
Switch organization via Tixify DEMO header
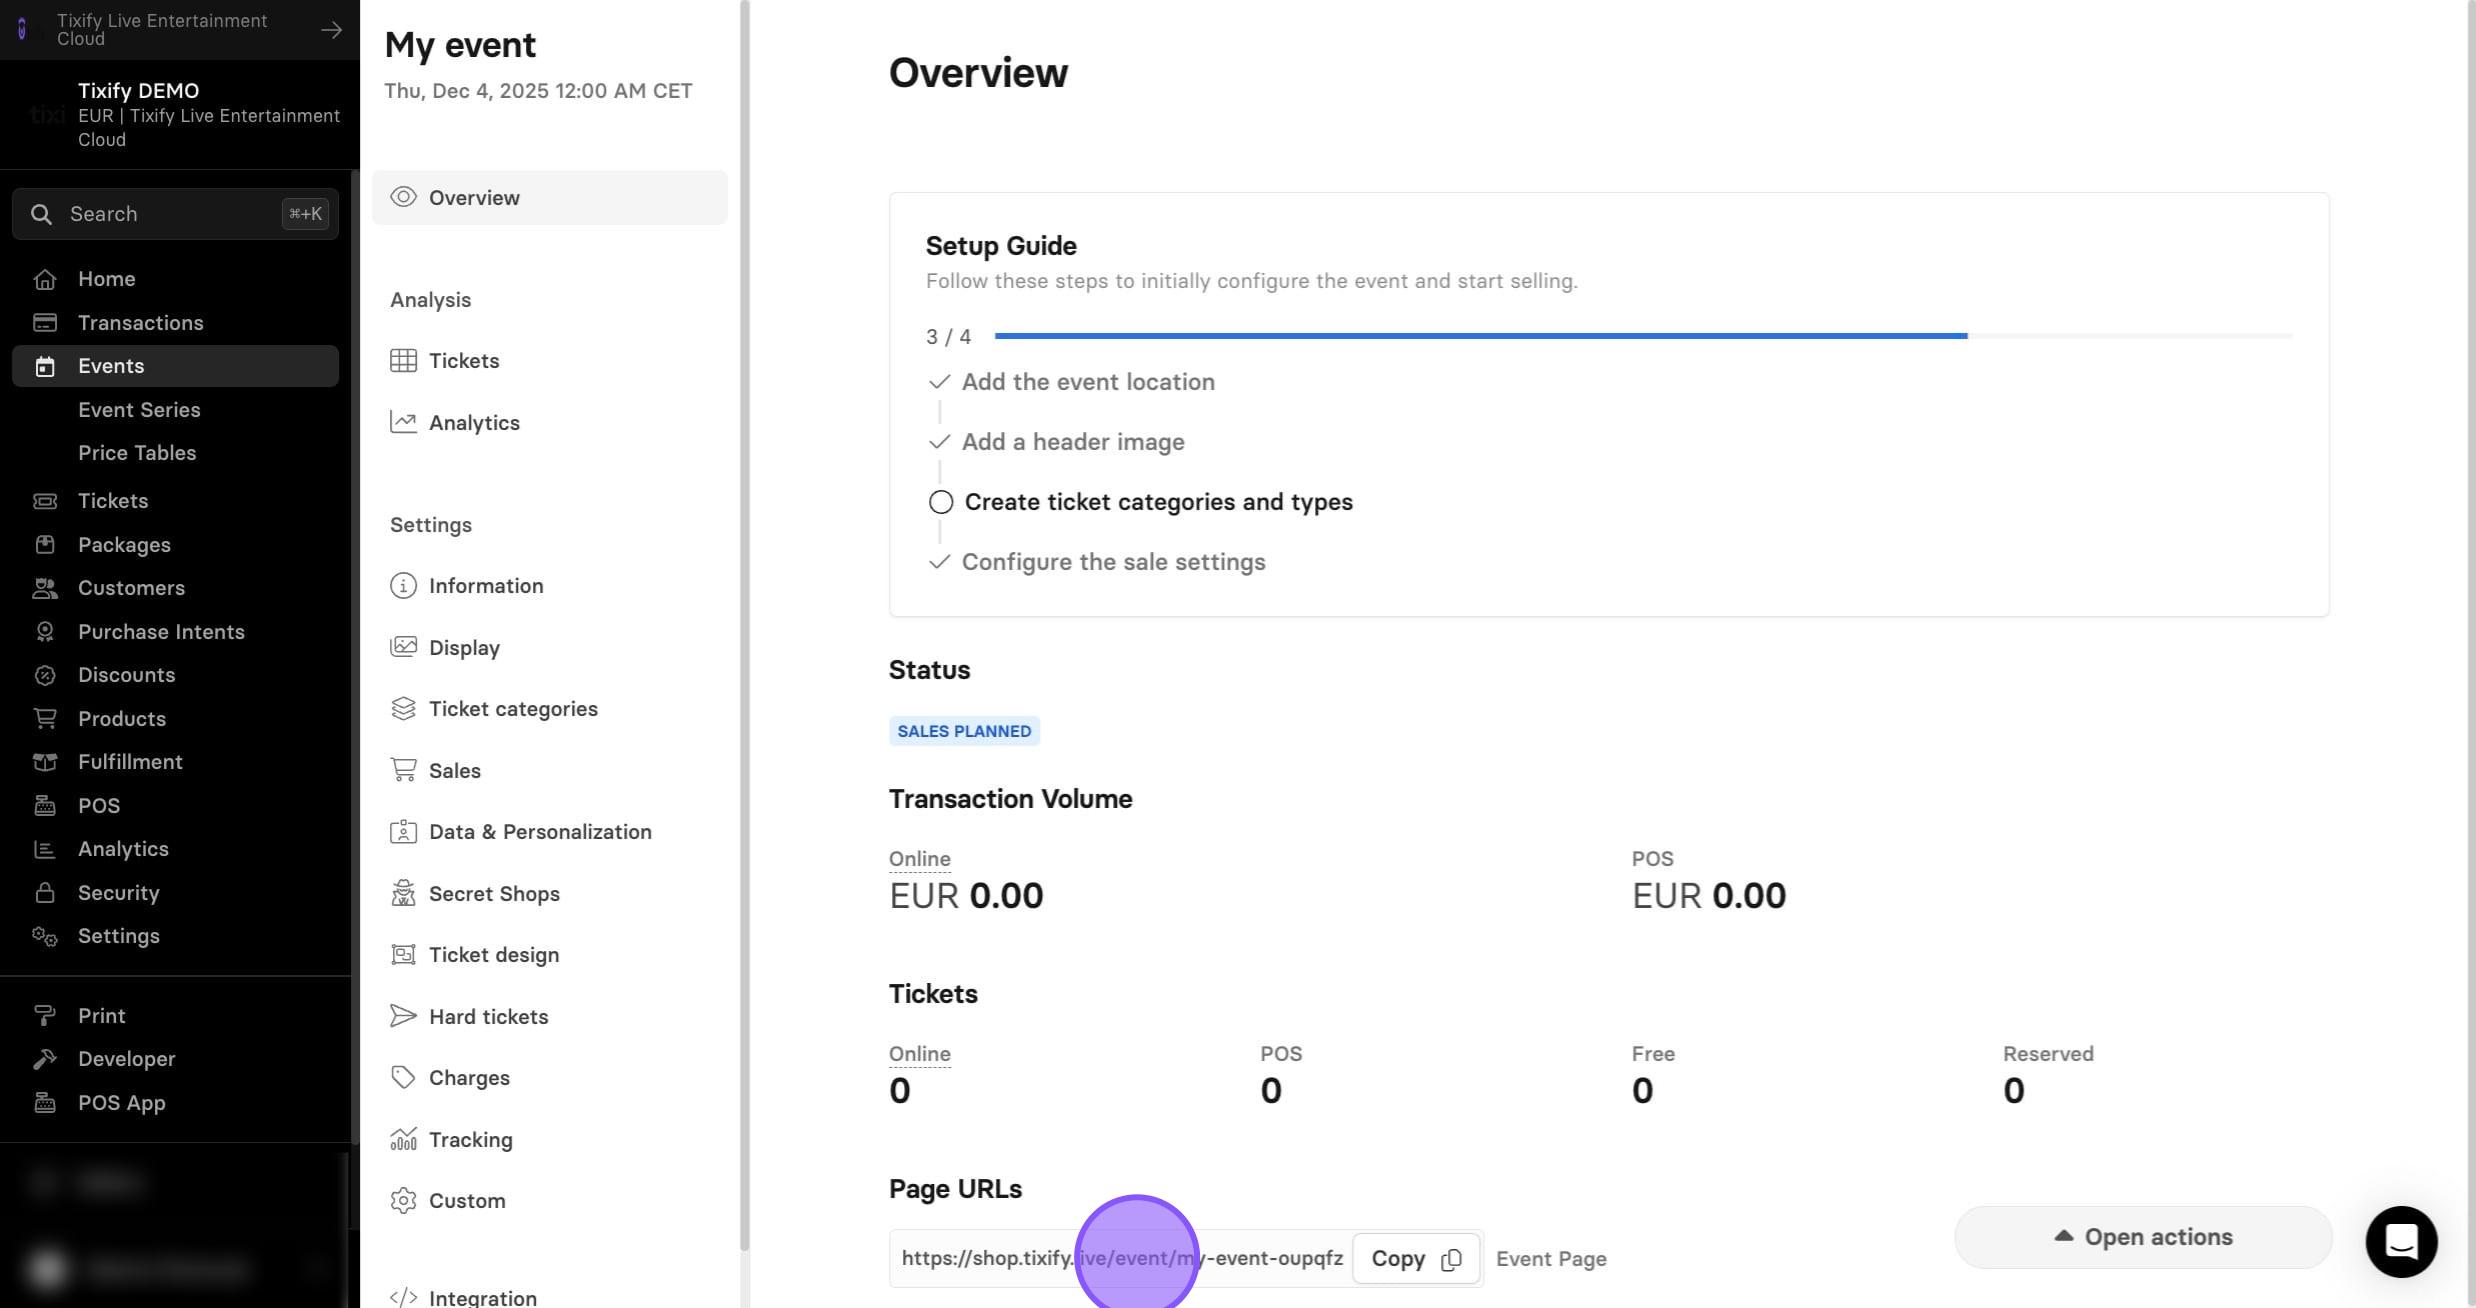click(180, 115)
